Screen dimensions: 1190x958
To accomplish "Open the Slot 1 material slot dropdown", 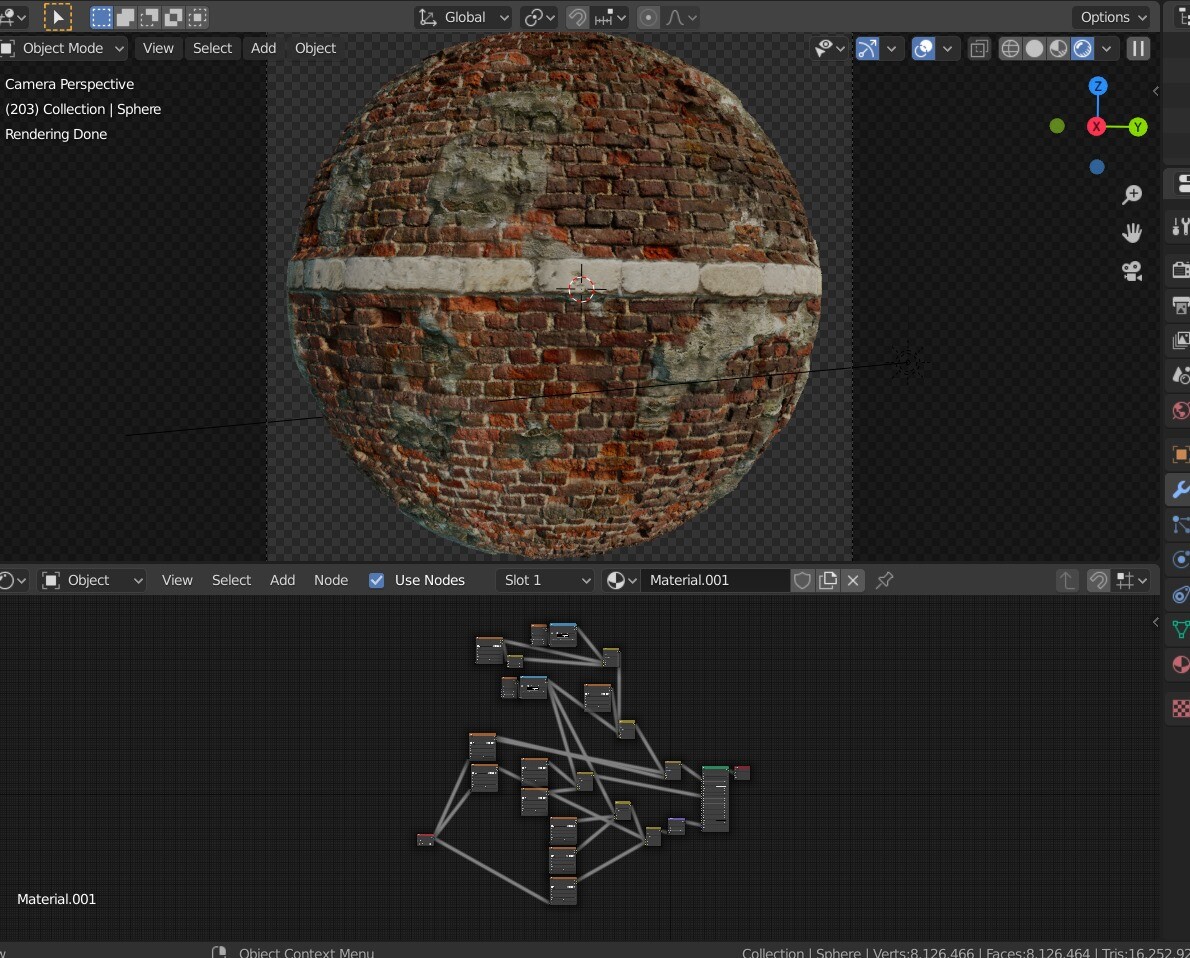I will (544, 580).
